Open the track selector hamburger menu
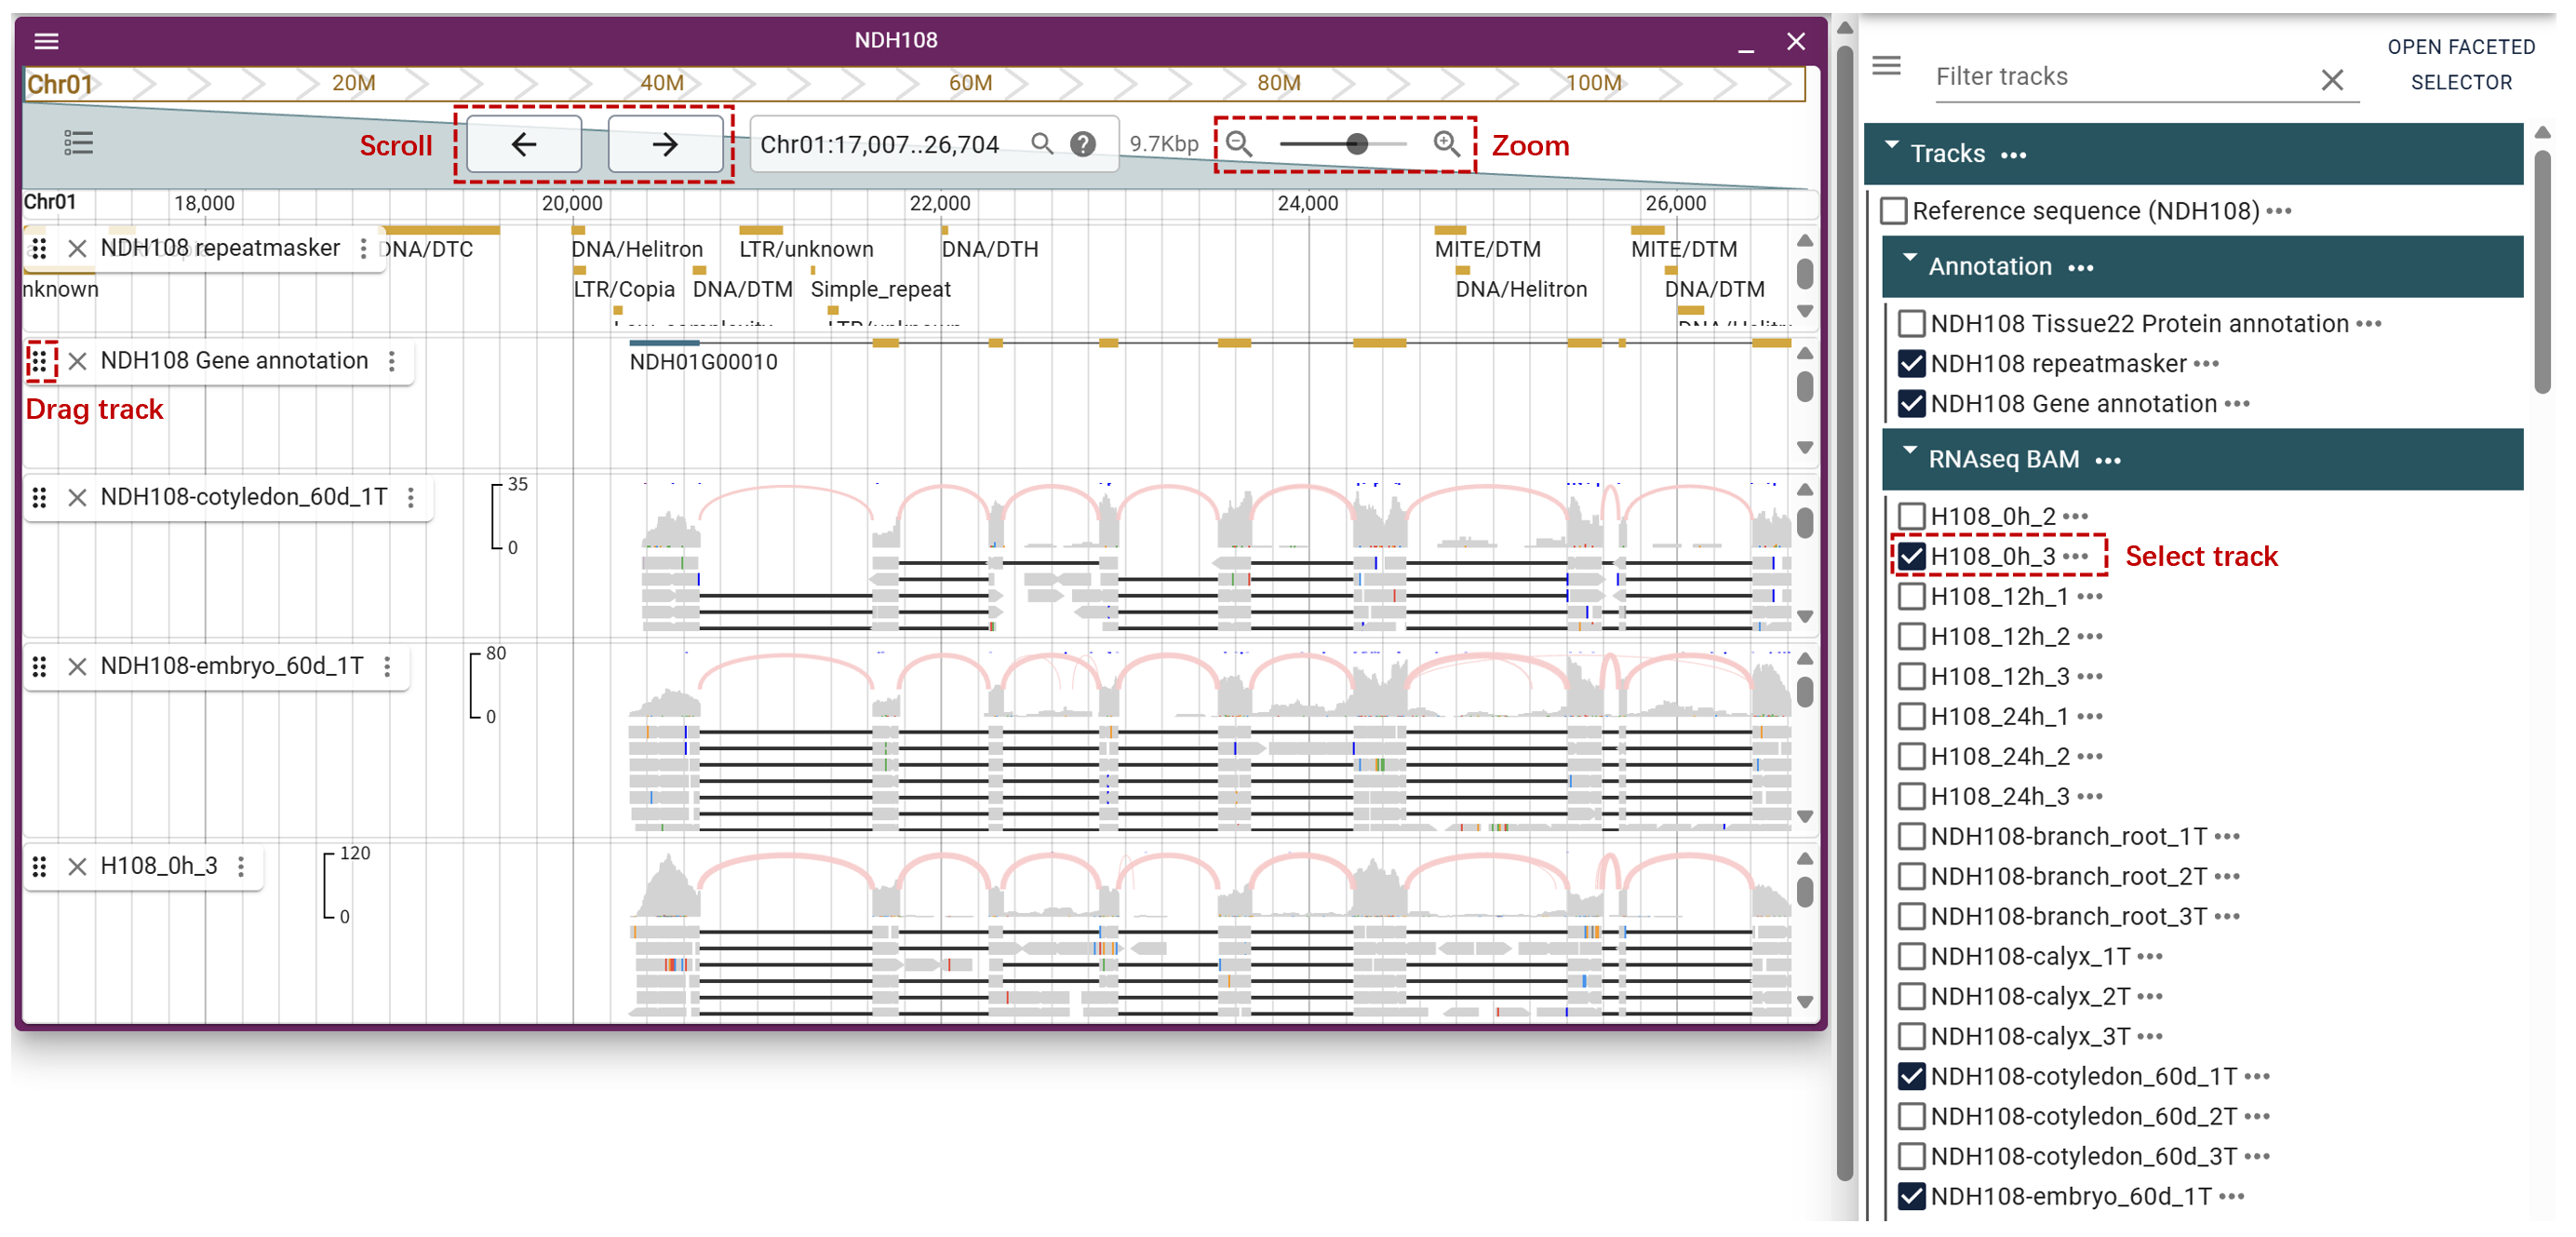Screen dimensions: 2576x1237 [x=1886, y=66]
